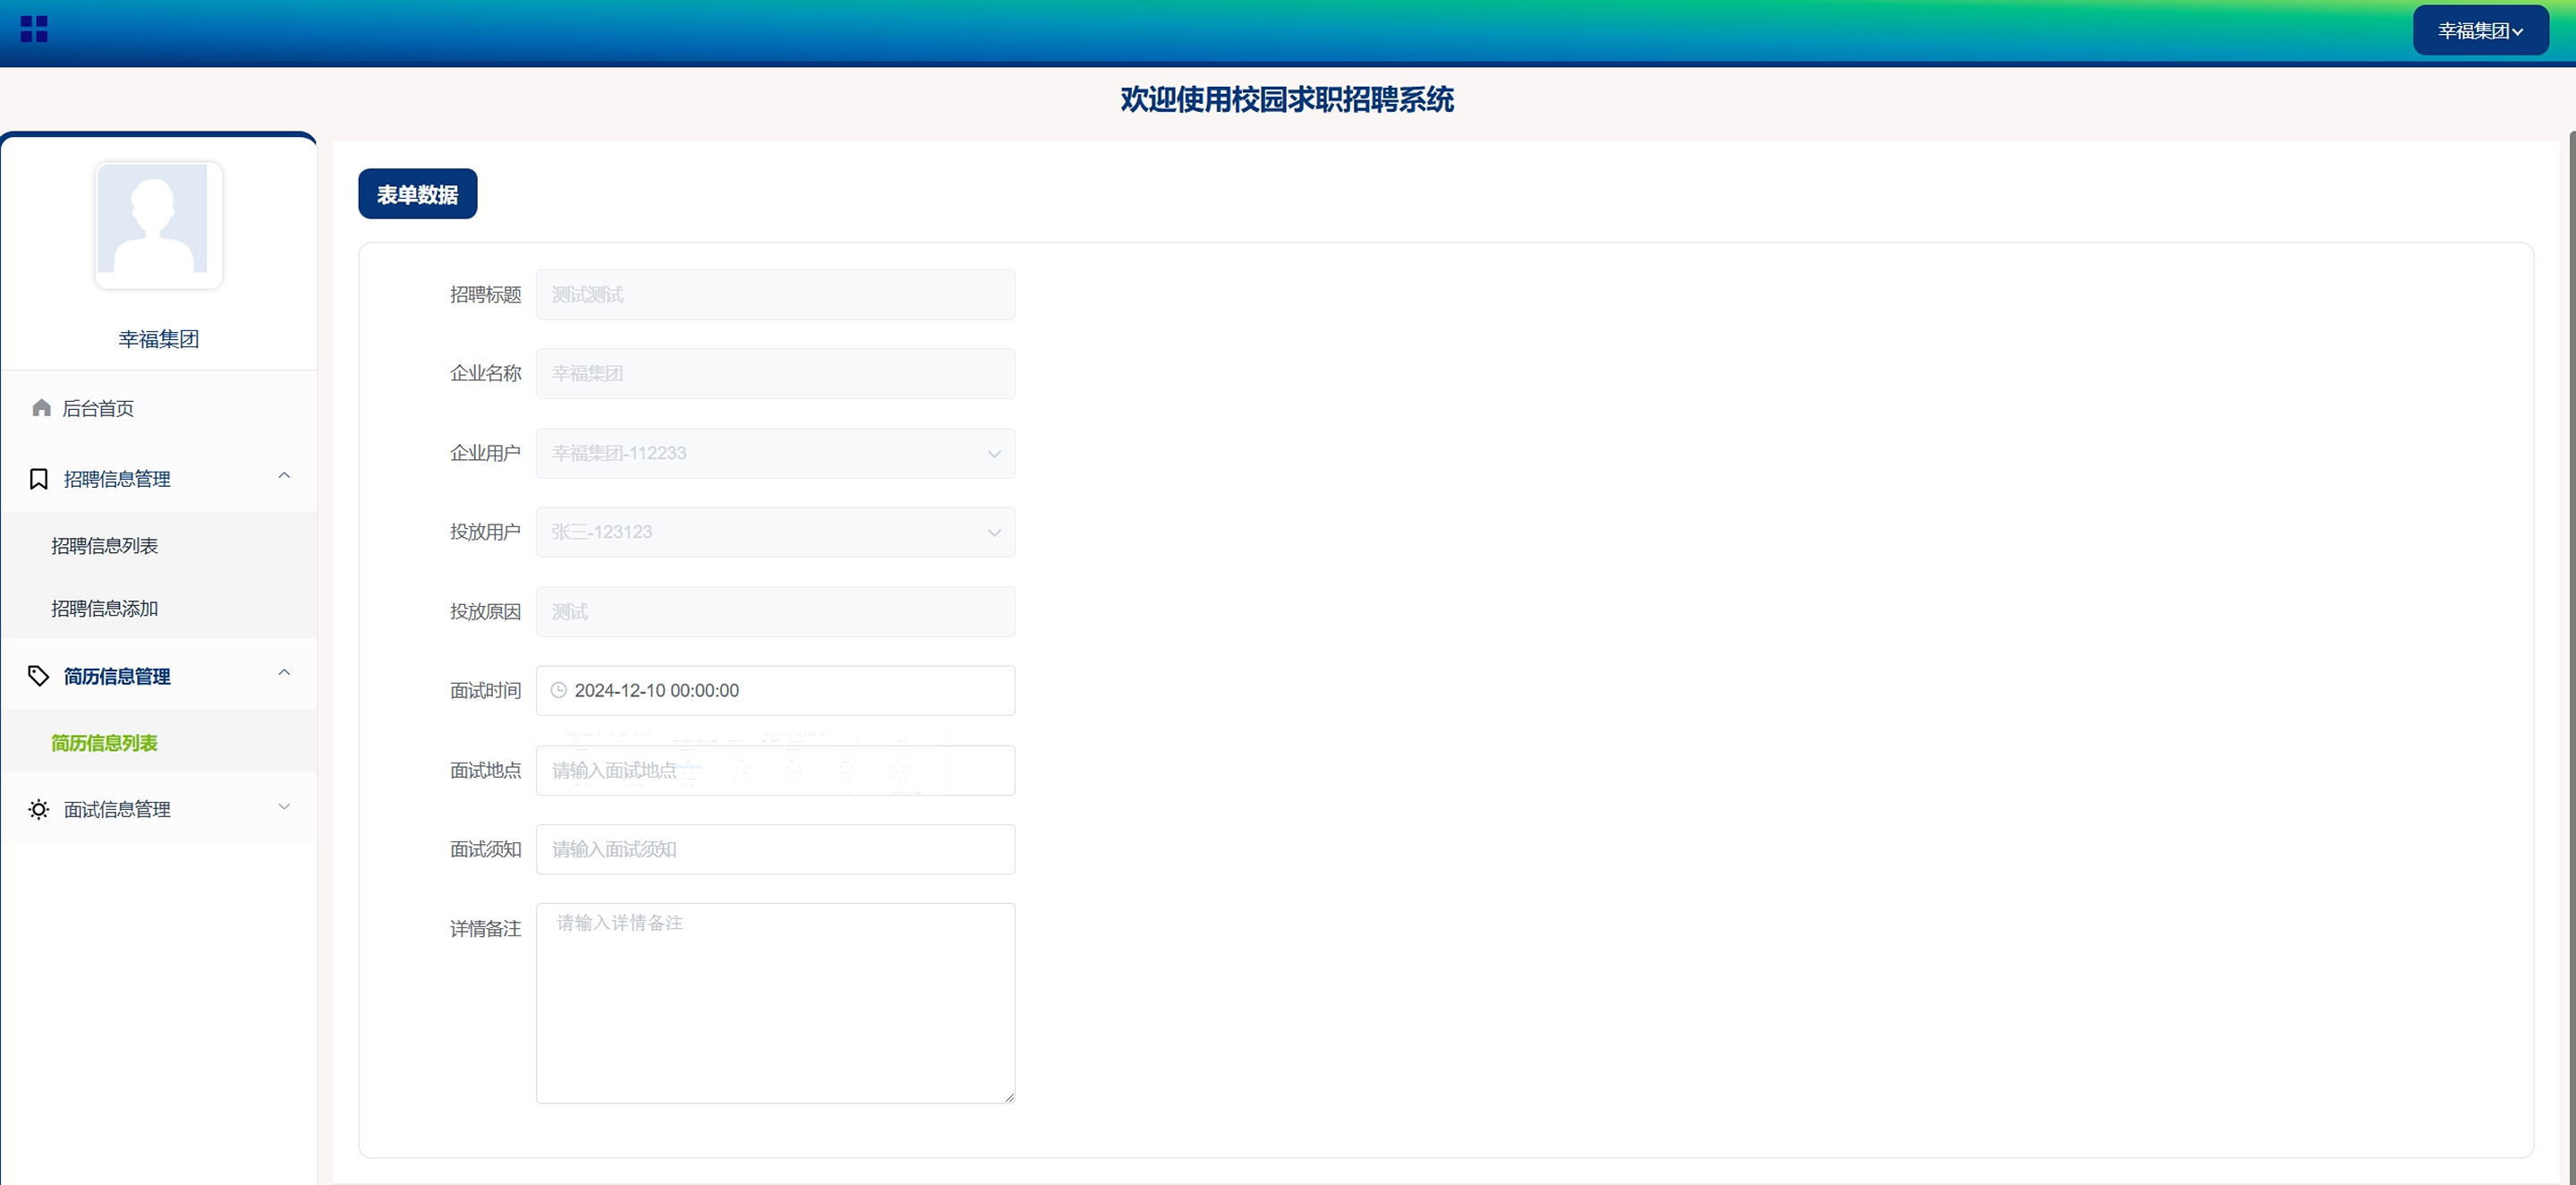
Task: Click the 面试地点 input field
Action: [775, 770]
